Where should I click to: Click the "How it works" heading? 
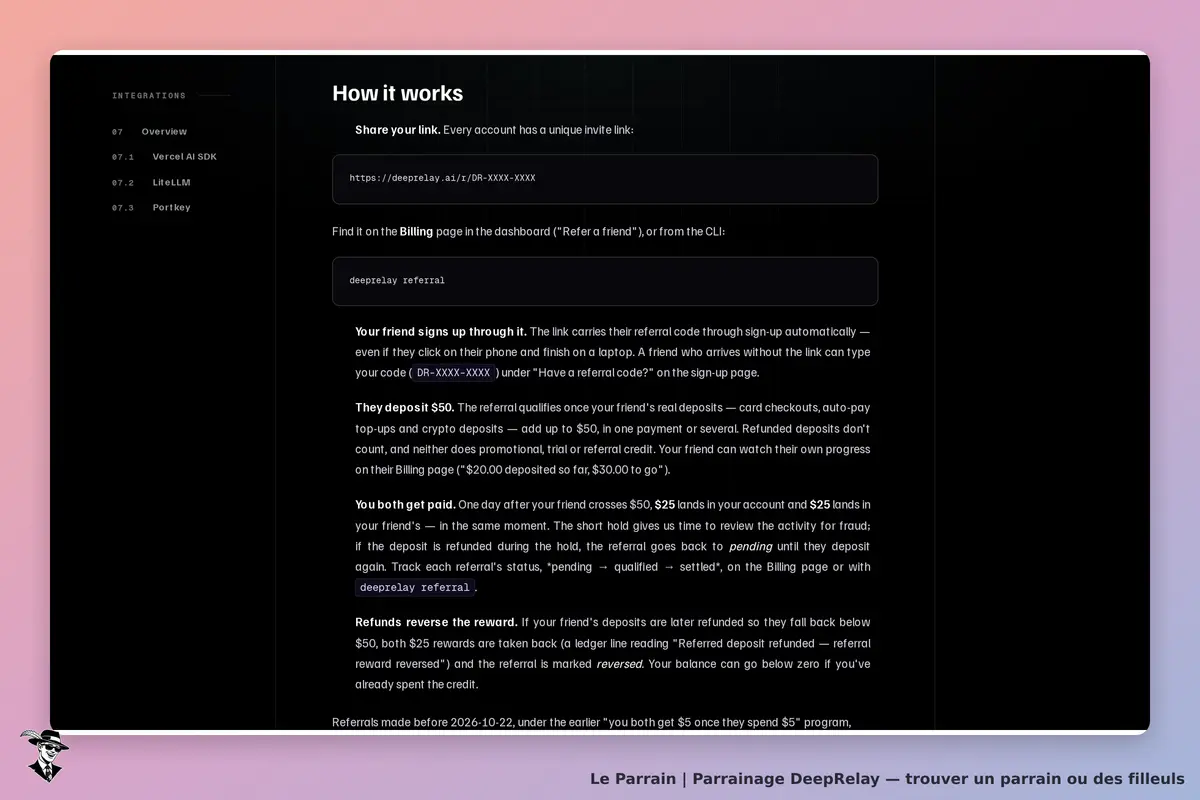click(x=398, y=93)
